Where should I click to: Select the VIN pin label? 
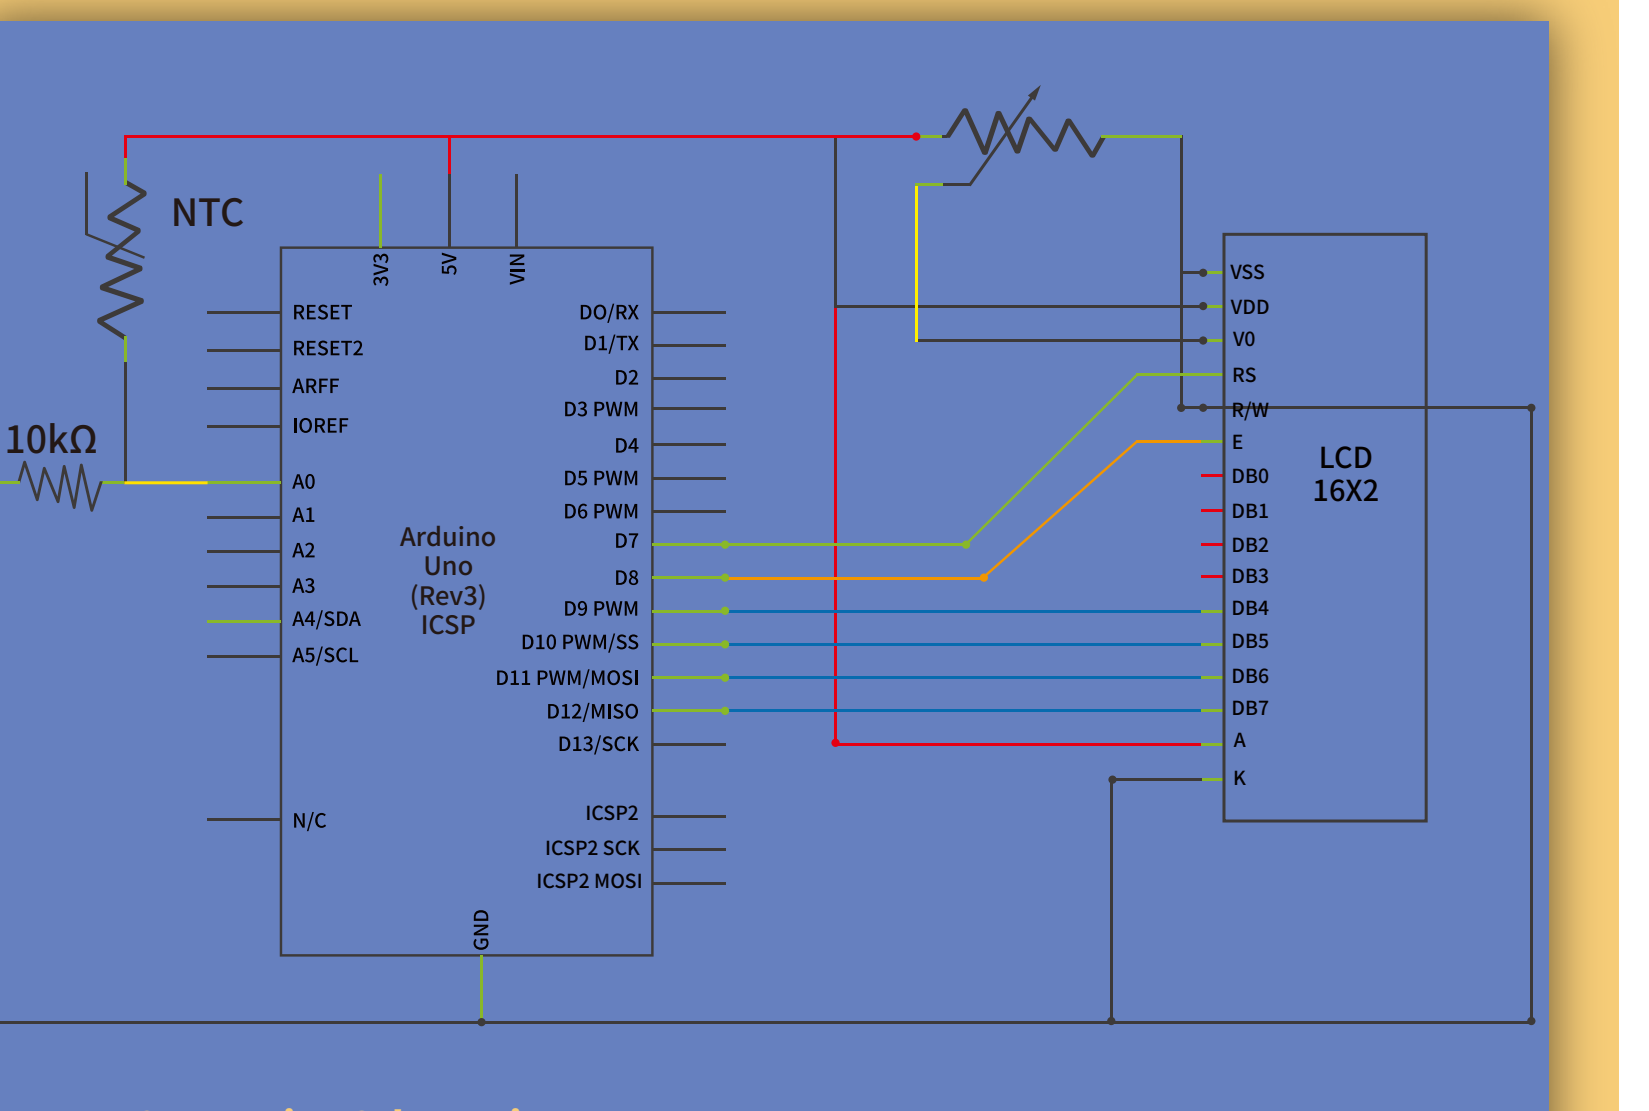coord(517,269)
